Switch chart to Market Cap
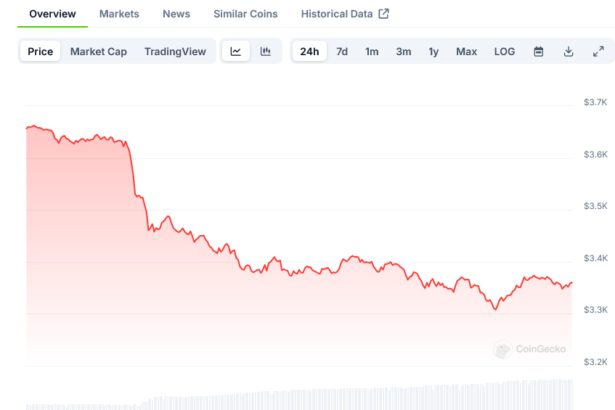The height and width of the screenshot is (410, 615). [98, 51]
